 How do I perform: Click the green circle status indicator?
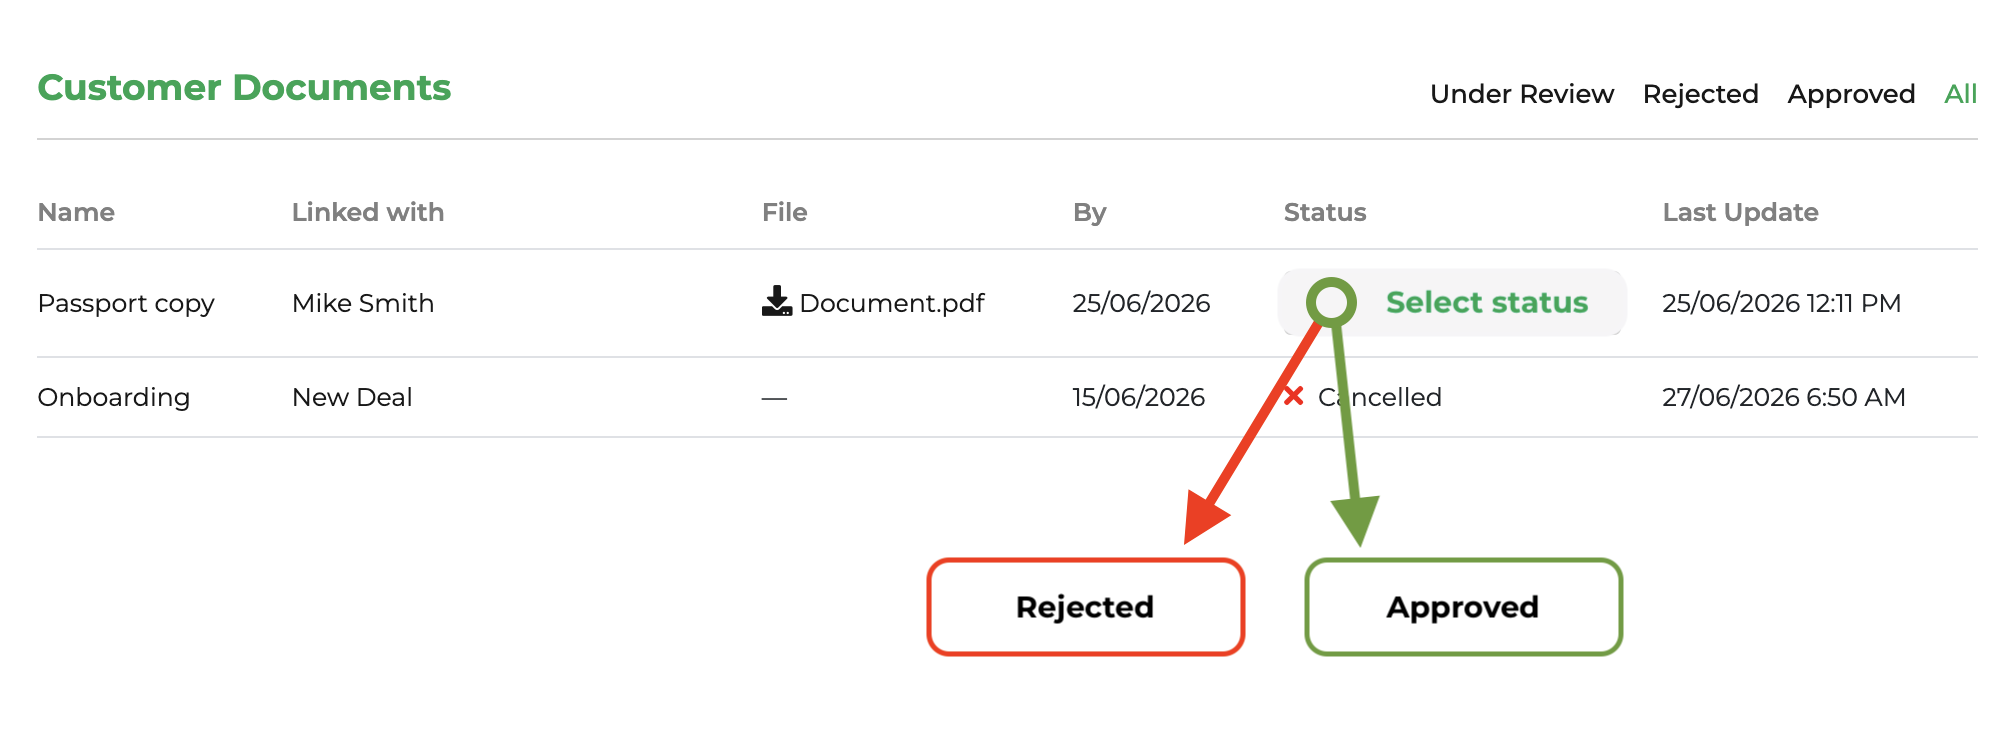1331,302
